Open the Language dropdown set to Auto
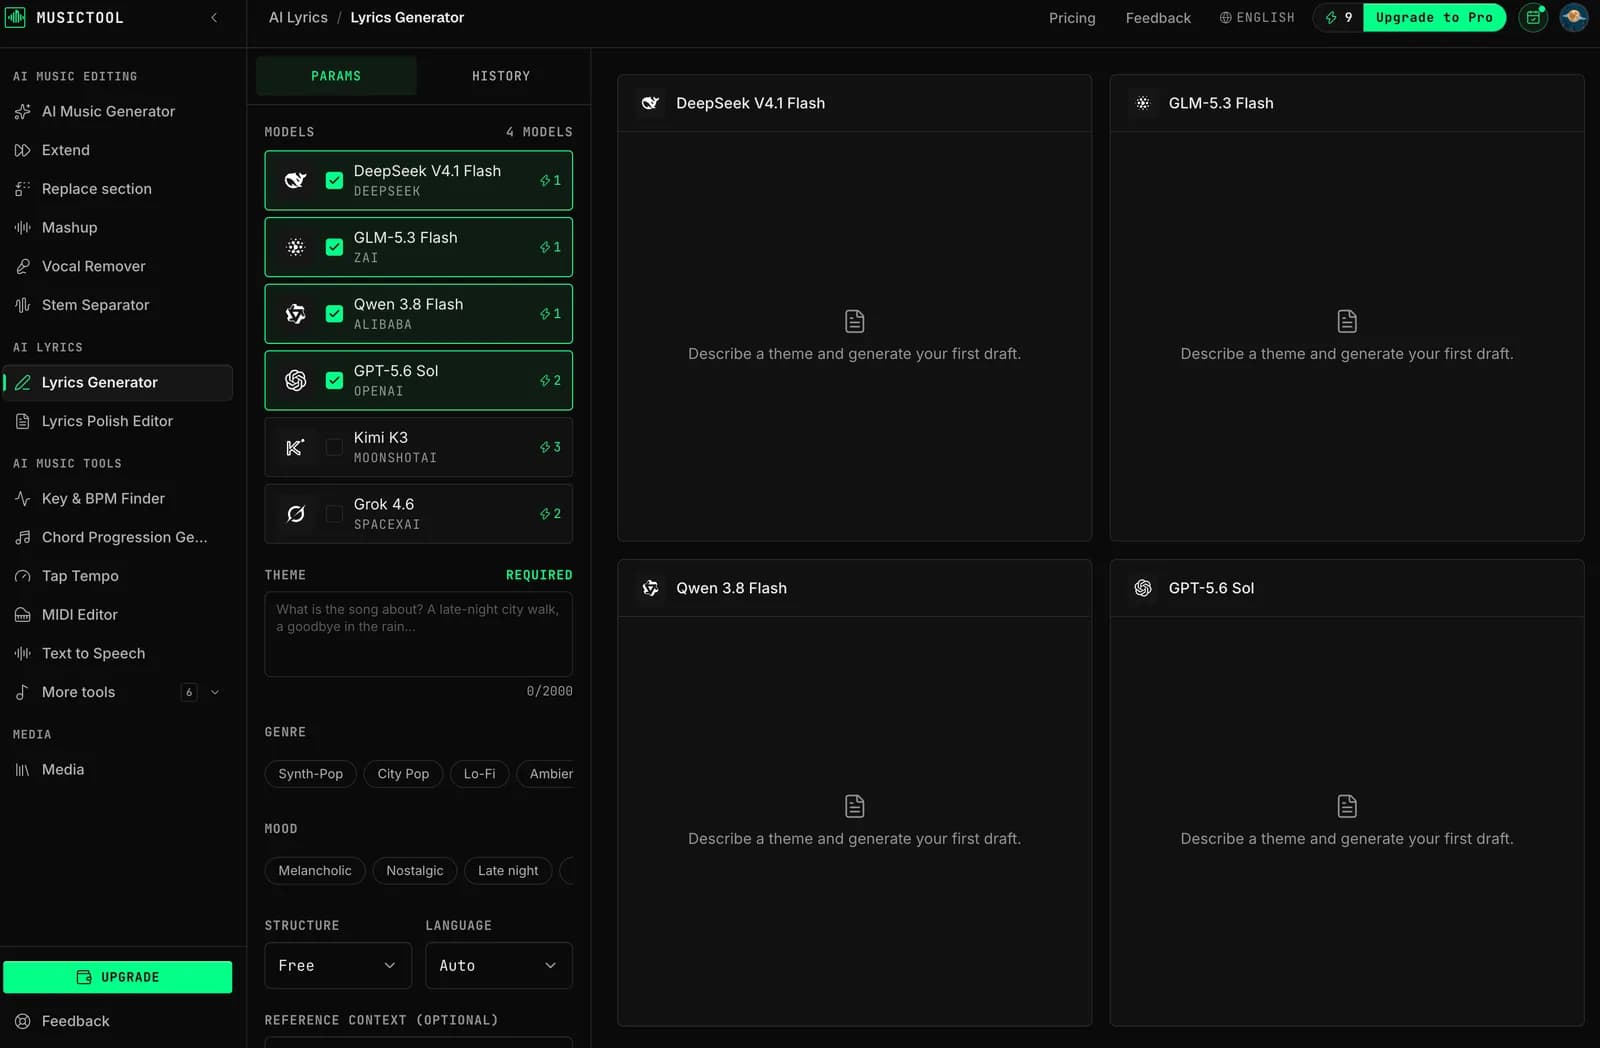1600x1048 pixels. (x=499, y=966)
